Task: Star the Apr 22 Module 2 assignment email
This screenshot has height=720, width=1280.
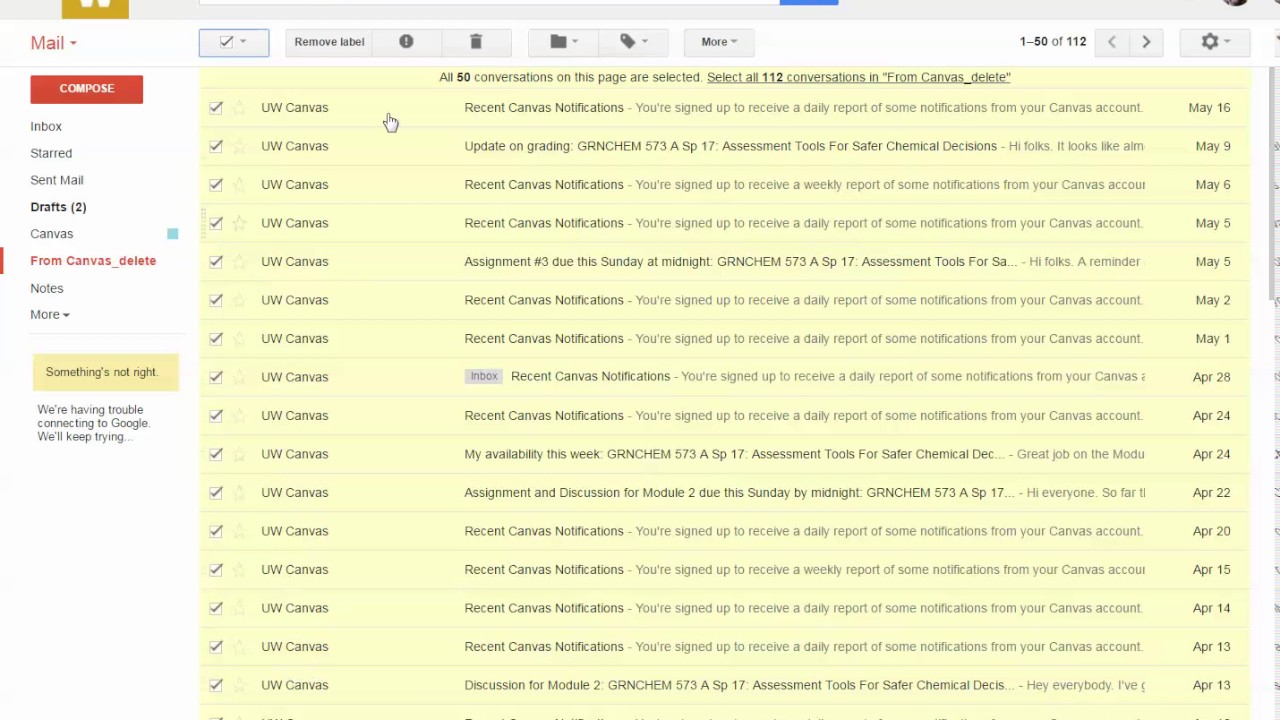Action: tap(239, 492)
